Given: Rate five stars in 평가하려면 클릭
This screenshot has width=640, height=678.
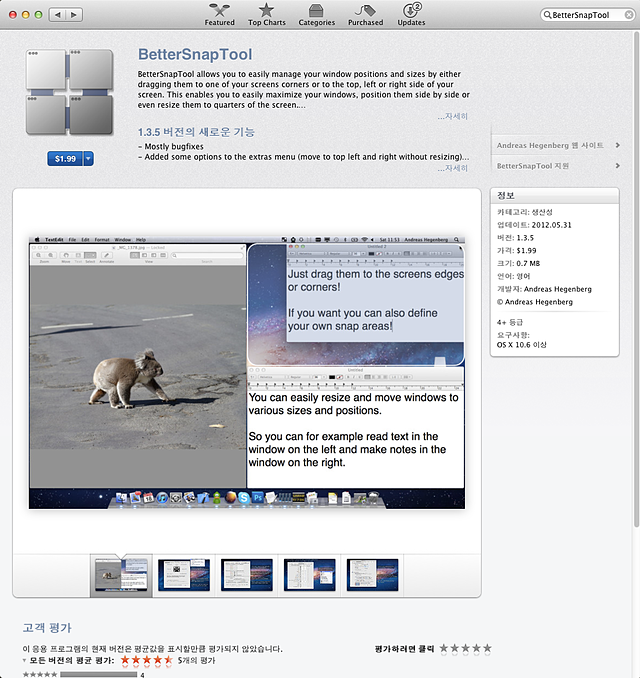Looking at the screenshot, I should click(x=487, y=648).
